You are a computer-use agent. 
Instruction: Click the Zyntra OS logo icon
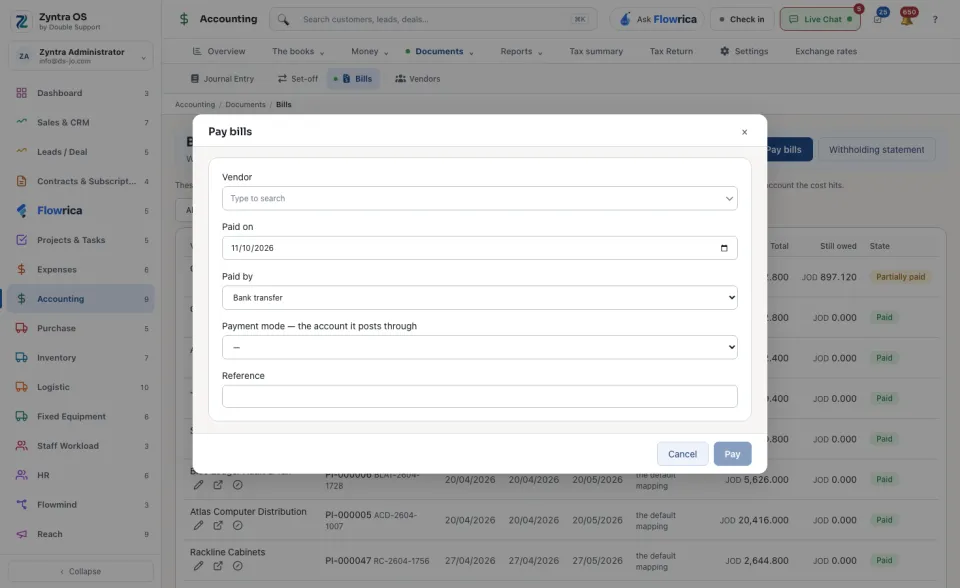pos(21,21)
